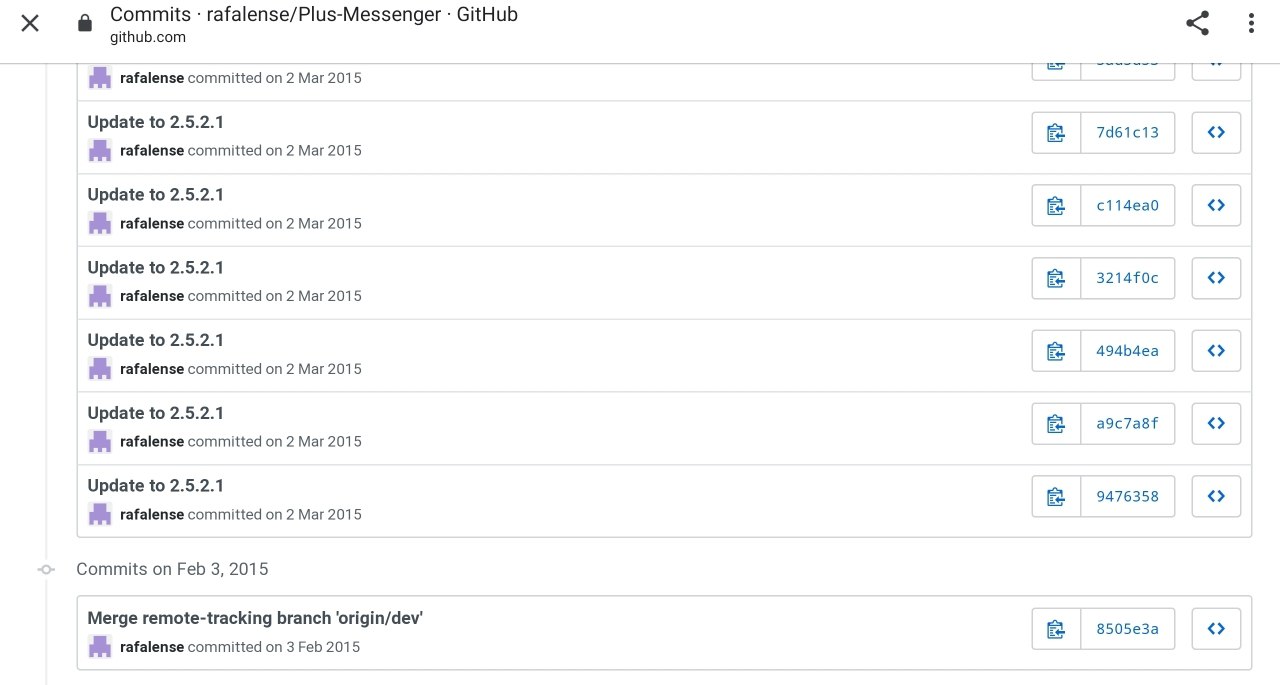This screenshot has height=685, width=1280.
Task: Copy full SHA for commit c114ea0
Action: click(x=1056, y=205)
